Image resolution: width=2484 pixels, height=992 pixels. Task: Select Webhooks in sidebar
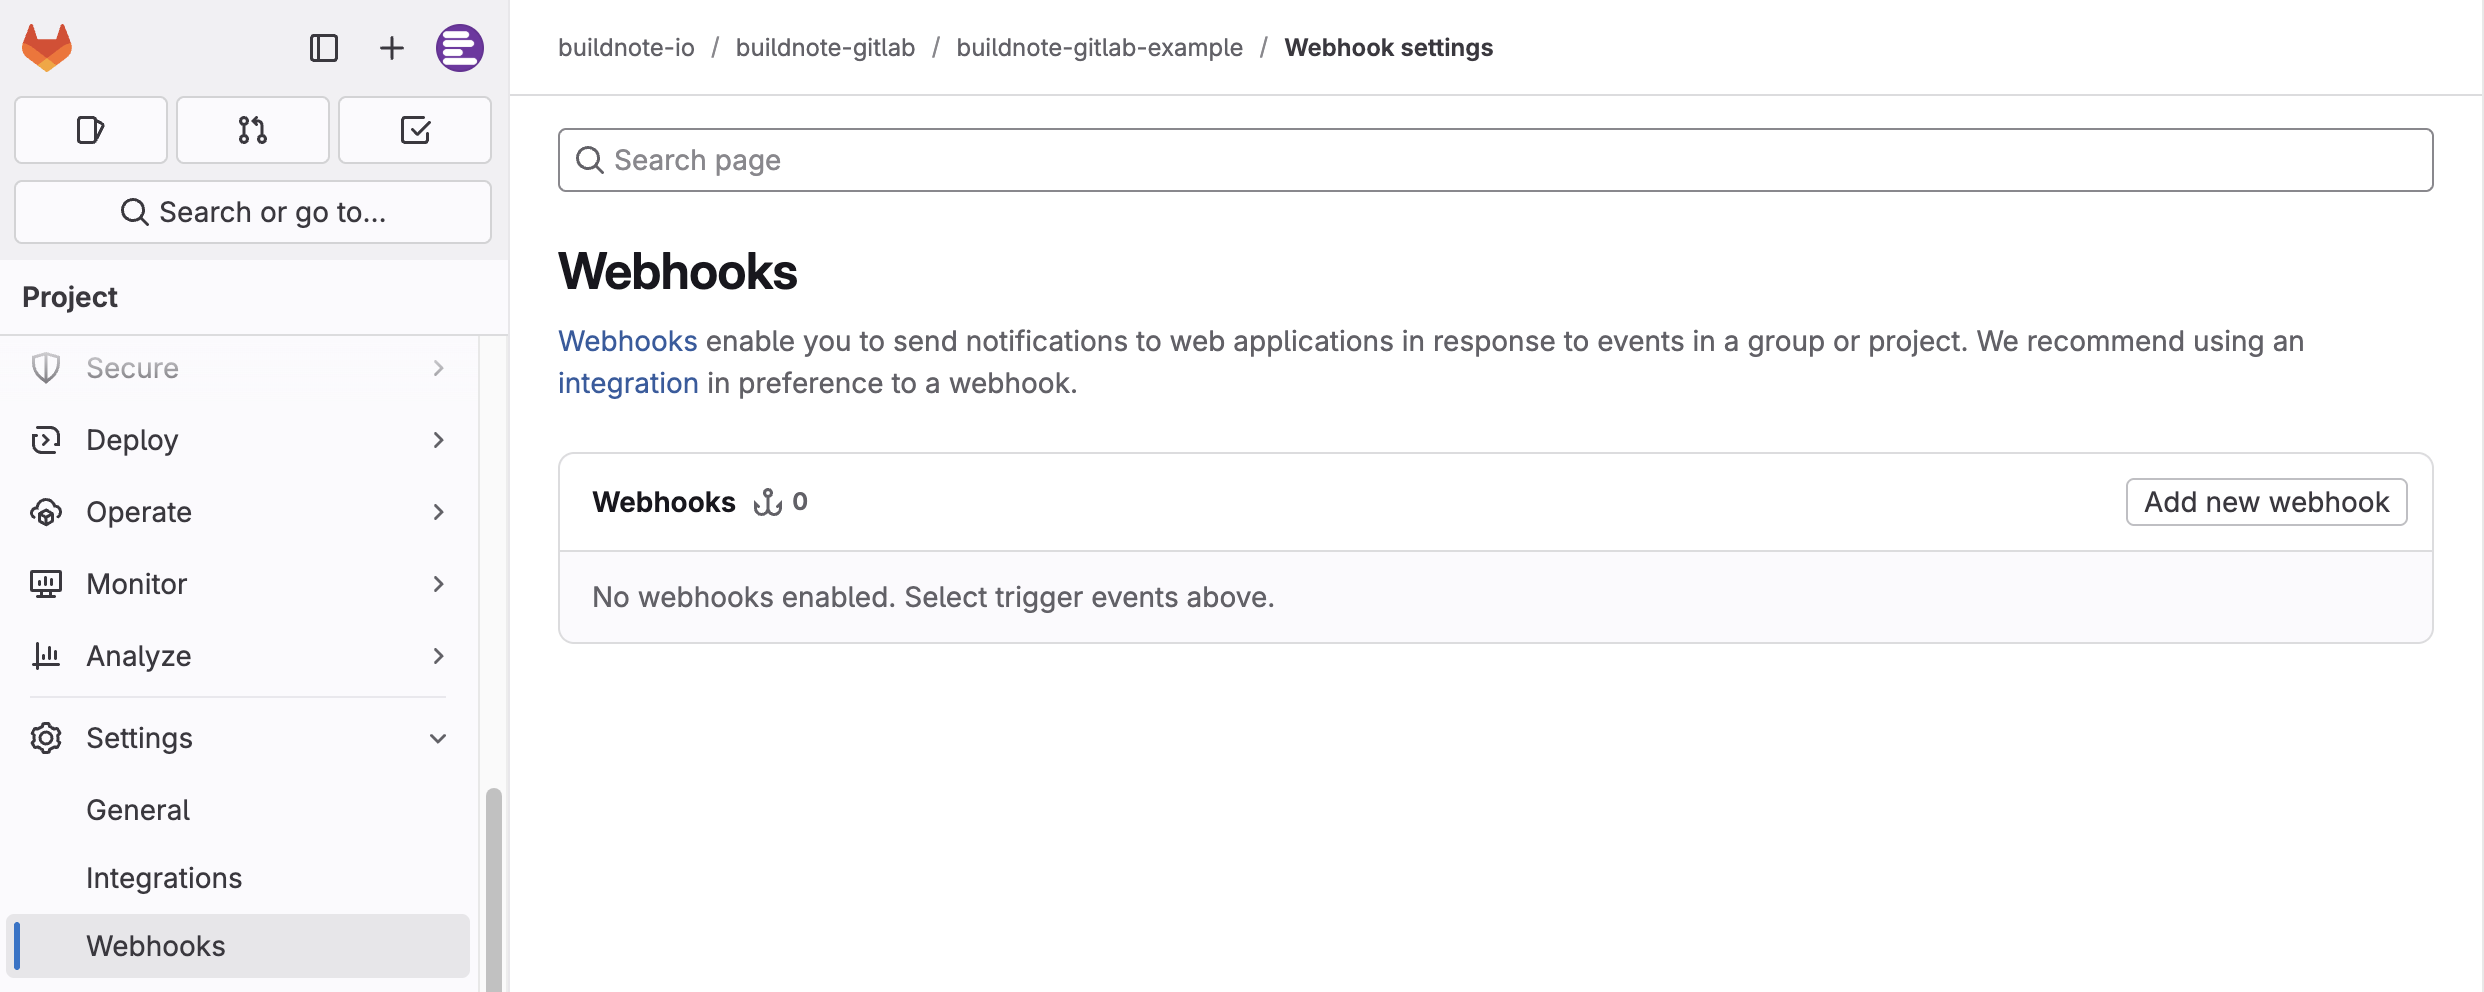[x=238, y=946]
